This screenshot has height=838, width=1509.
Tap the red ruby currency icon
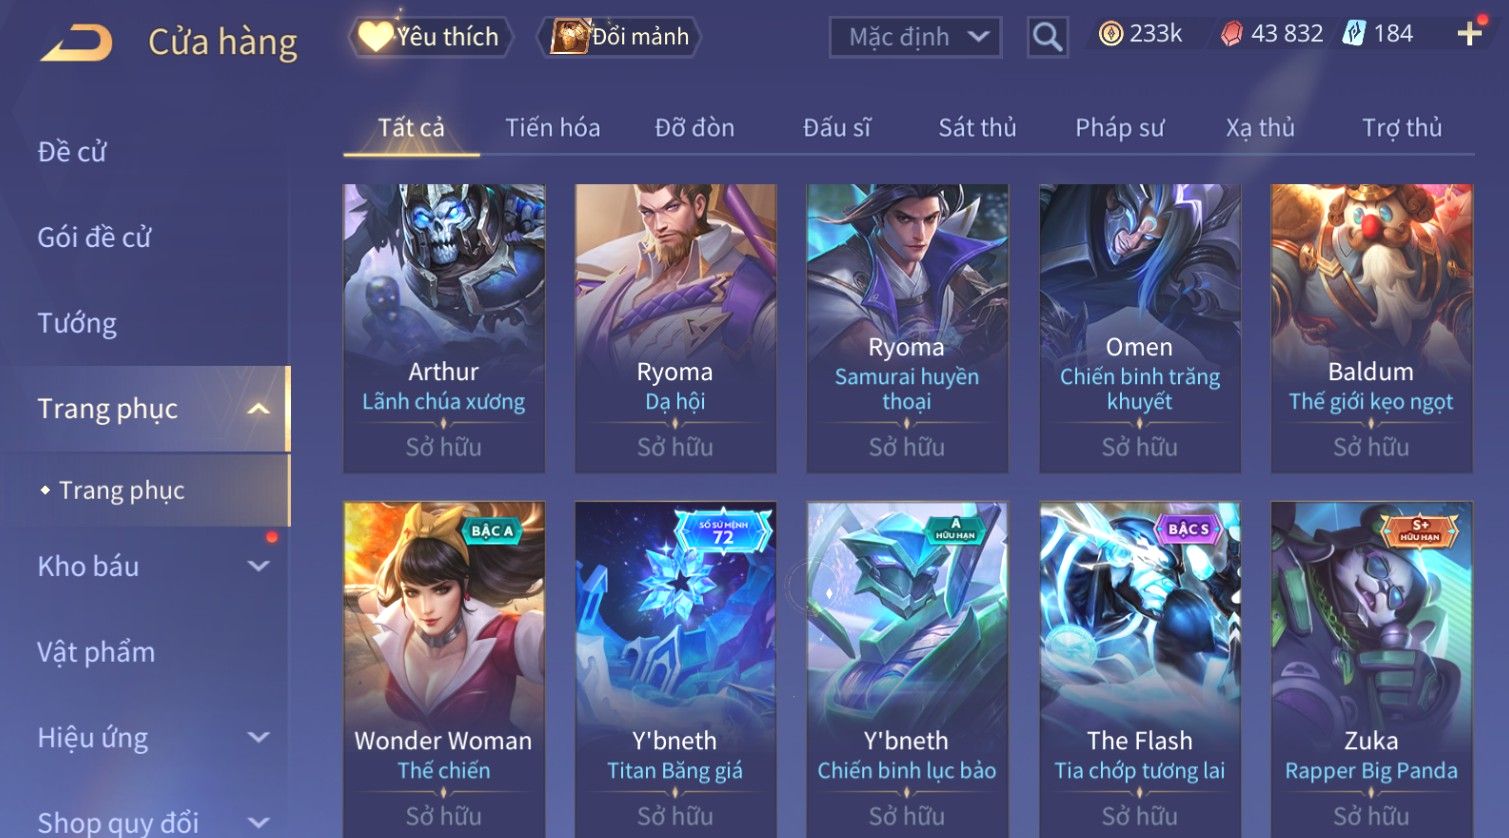tap(1231, 34)
